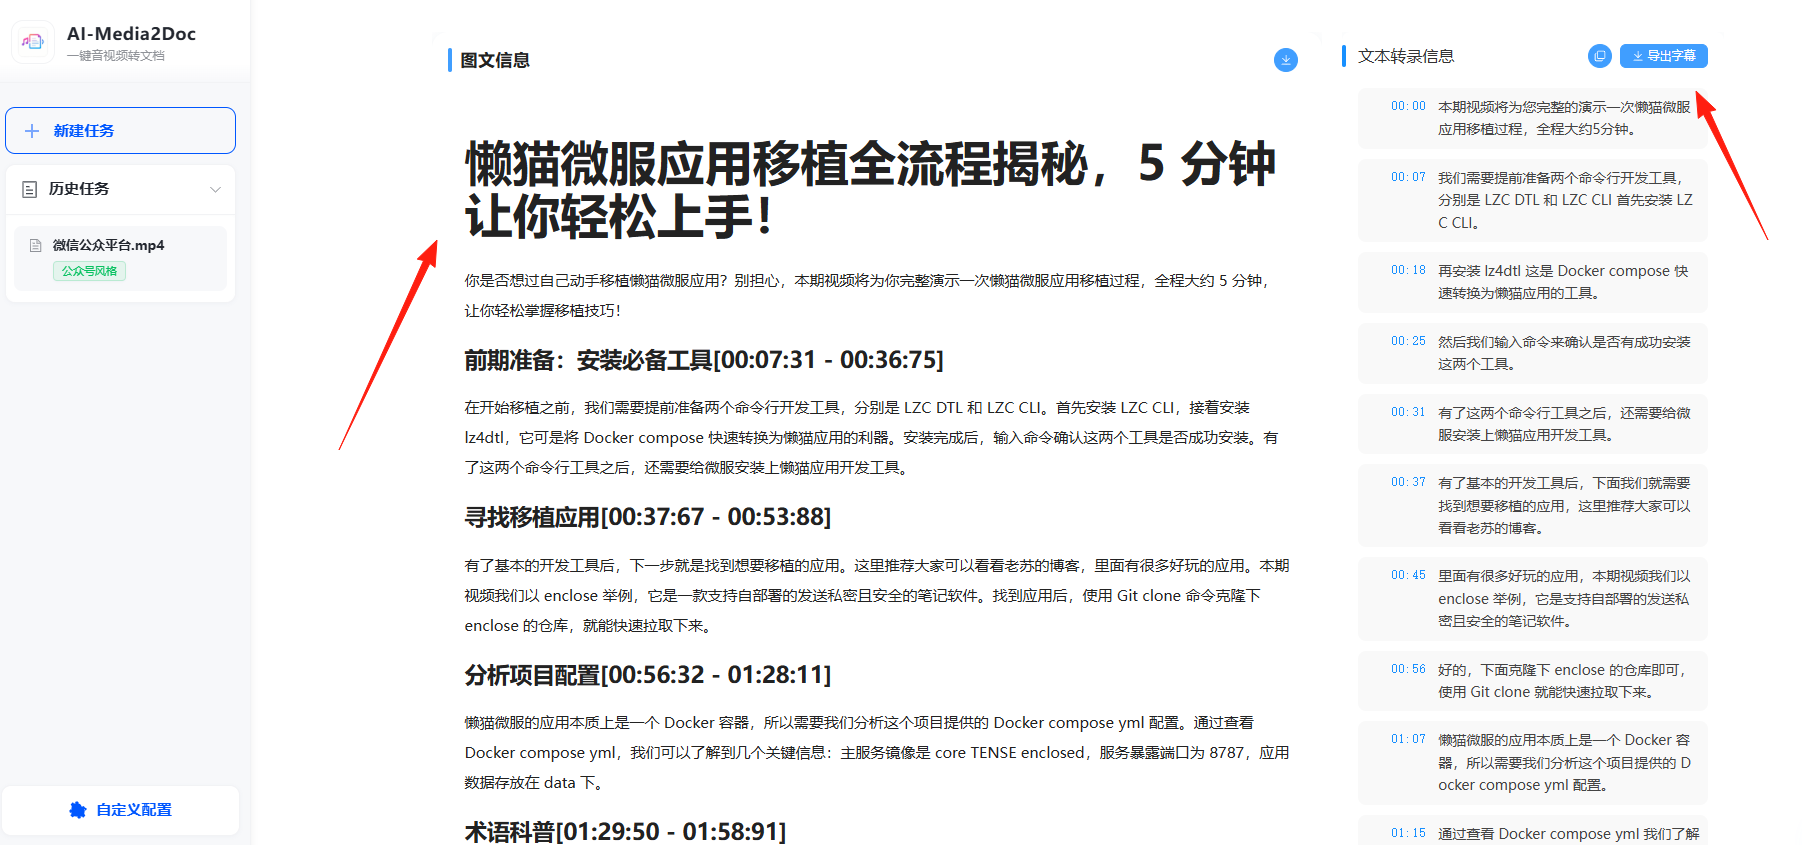Click the 历史任务 list icon

(x=30, y=189)
